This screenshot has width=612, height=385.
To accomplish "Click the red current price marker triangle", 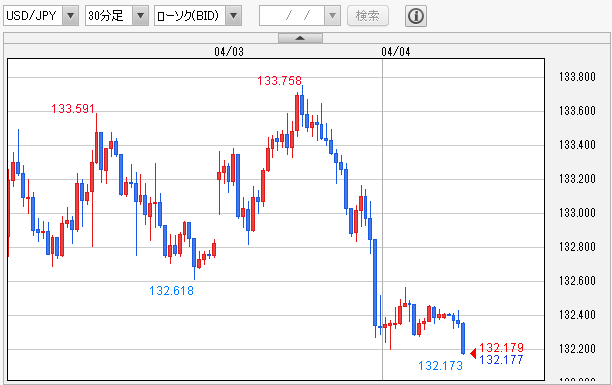I will click(x=473, y=353).
